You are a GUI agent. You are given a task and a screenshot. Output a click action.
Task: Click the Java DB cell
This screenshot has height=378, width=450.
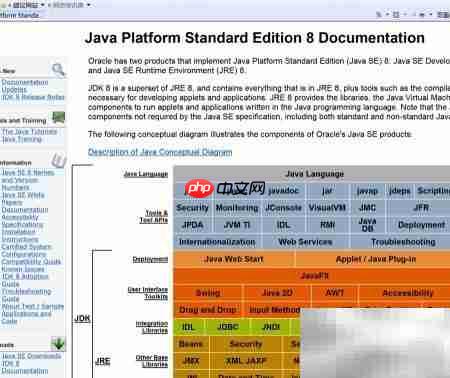(367, 225)
